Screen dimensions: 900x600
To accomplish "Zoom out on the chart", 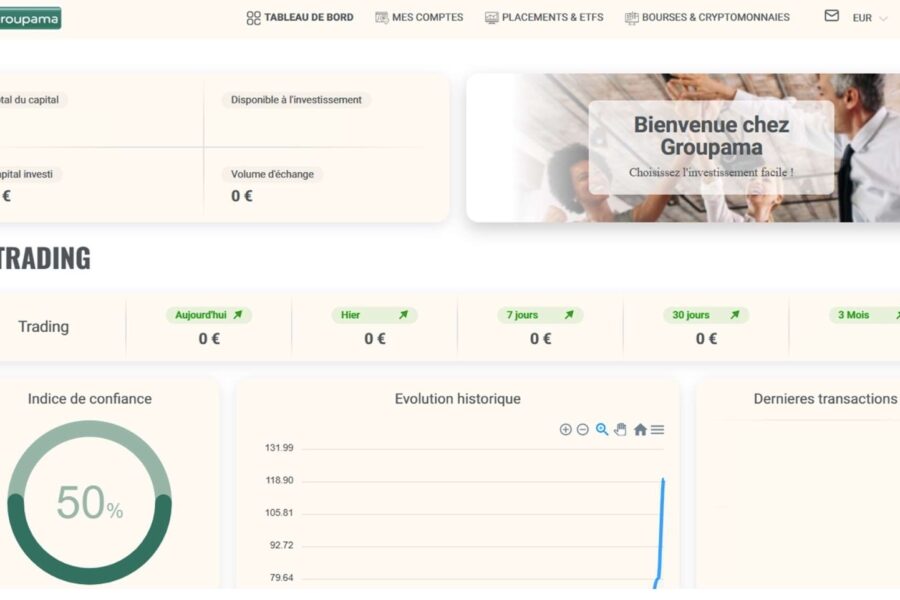I will pos(583,429).
